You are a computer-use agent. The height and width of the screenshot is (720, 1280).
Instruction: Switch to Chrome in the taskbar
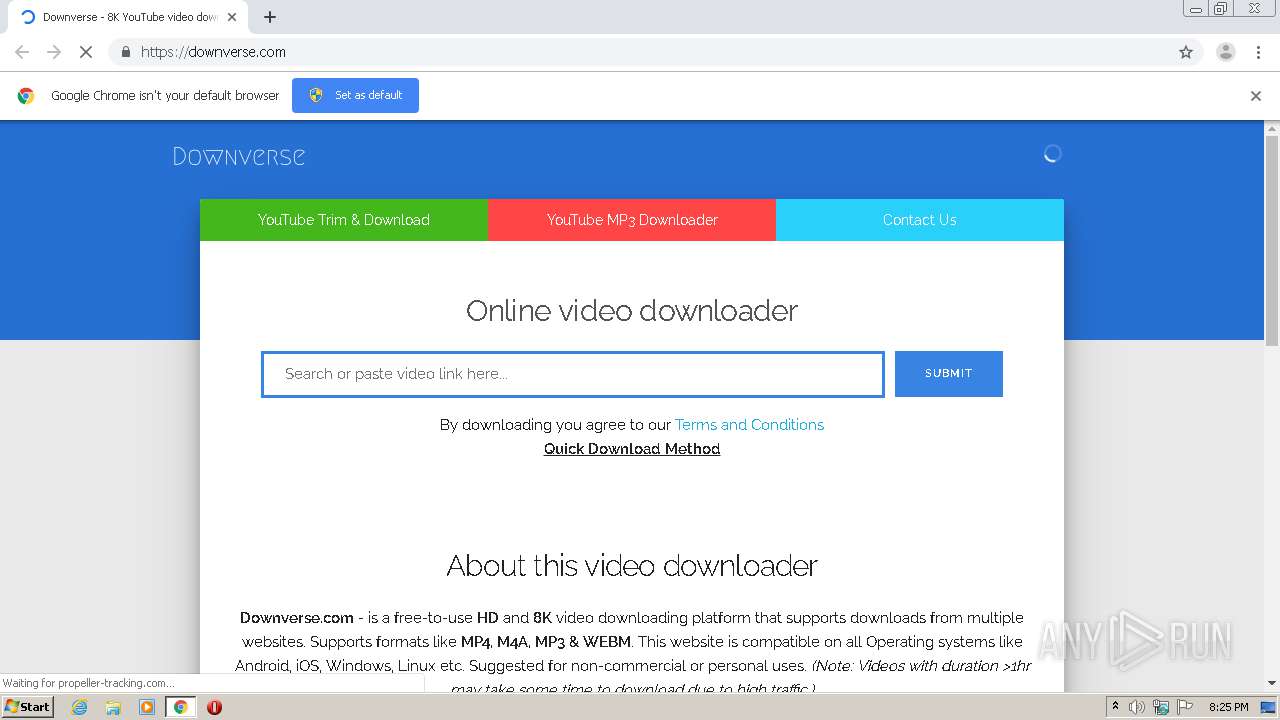[181, 707]
